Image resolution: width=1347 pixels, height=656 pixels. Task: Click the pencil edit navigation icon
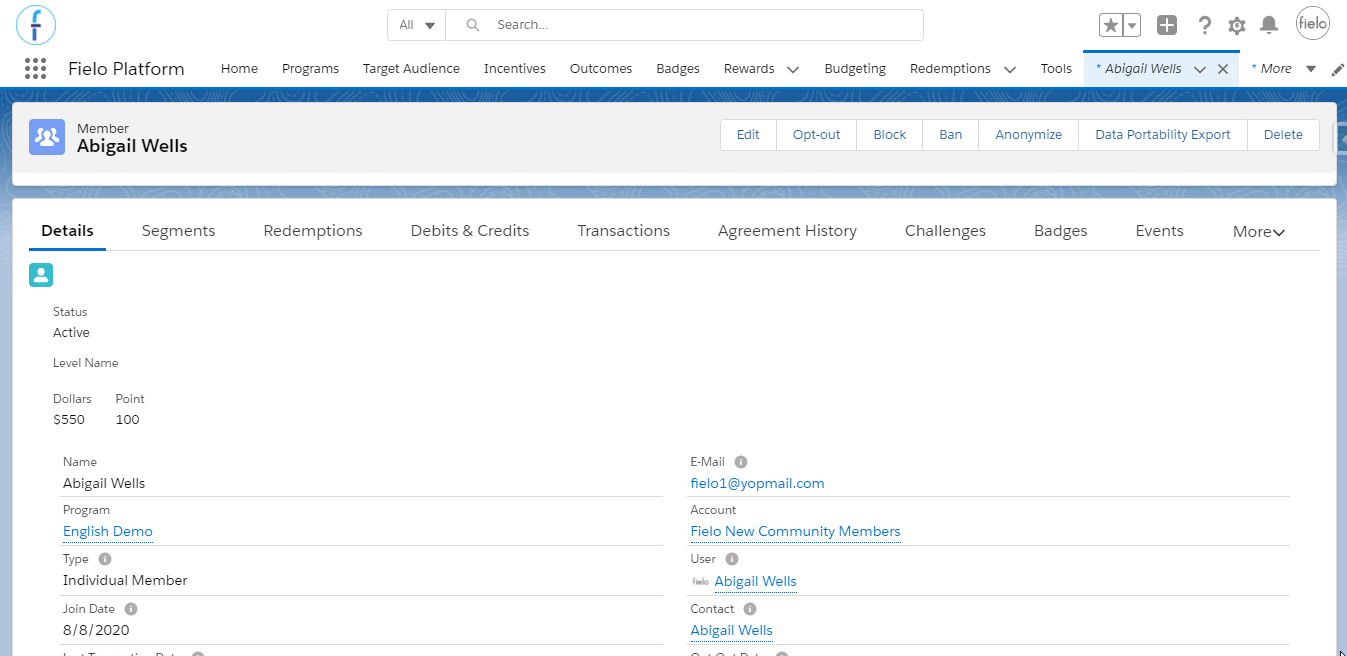[1338, 69]
